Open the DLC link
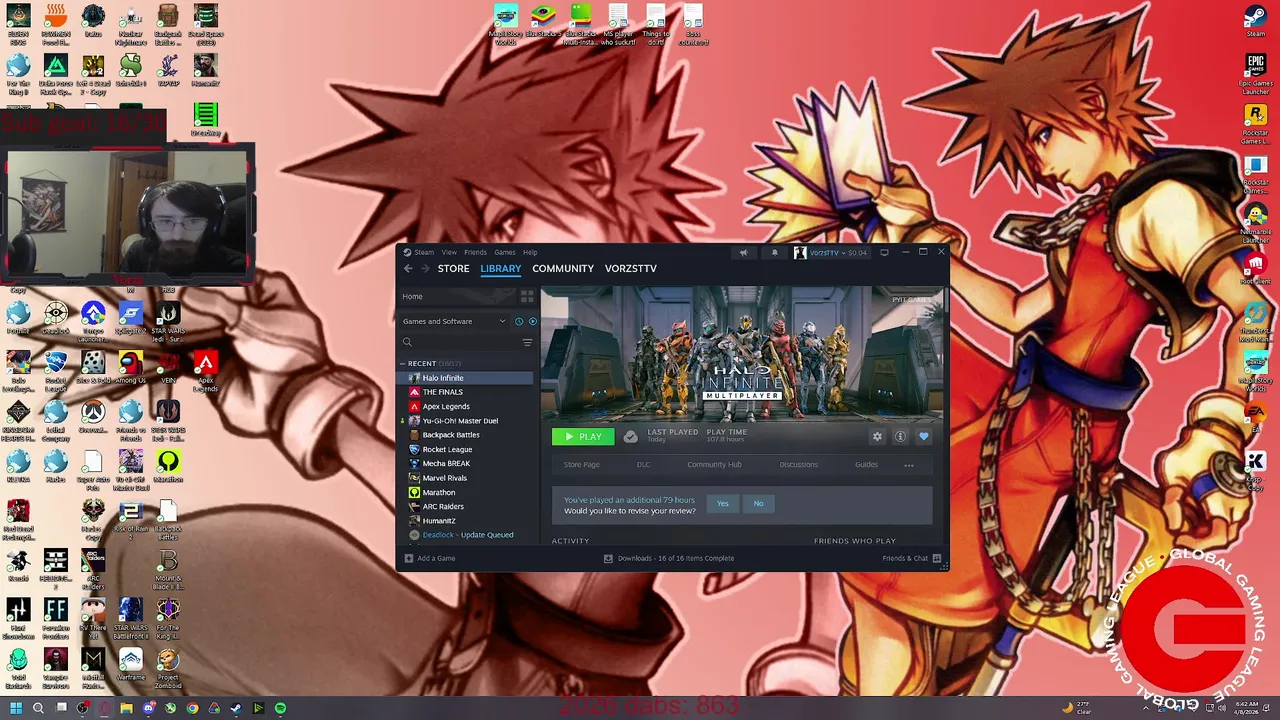Viewport: 1280px width, 720px height. 643,464
